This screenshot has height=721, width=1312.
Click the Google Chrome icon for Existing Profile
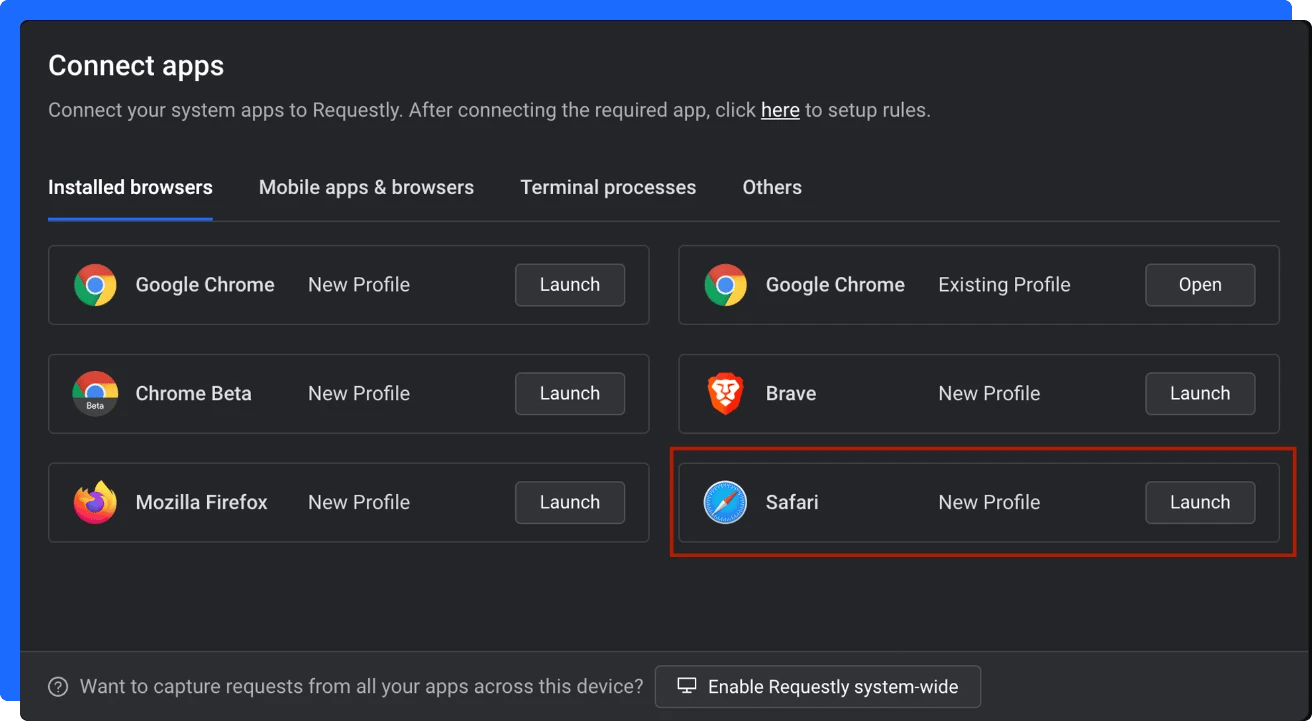[x=725, y=285]
